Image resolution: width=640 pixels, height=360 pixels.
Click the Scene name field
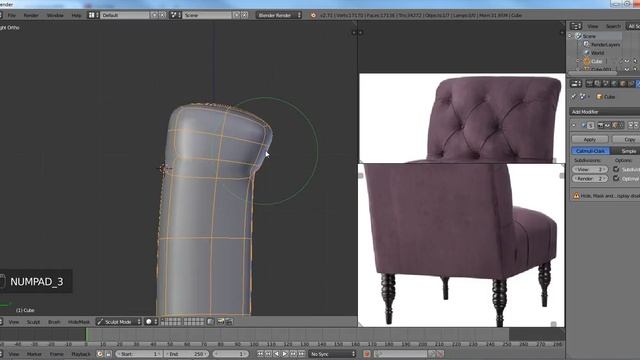pos(207,15)
